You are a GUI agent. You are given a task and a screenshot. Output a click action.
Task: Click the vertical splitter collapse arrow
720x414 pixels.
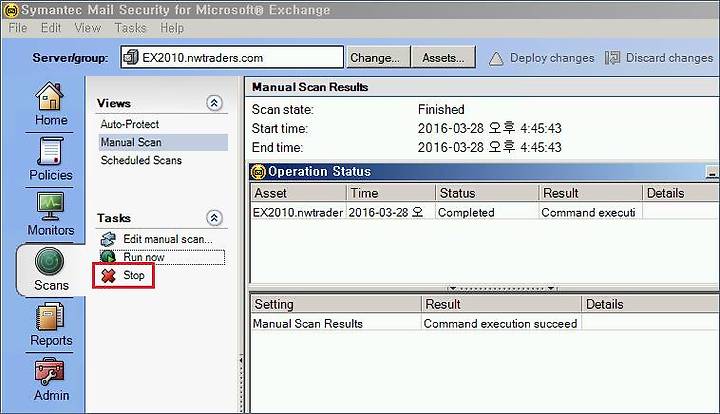point(241,361)
